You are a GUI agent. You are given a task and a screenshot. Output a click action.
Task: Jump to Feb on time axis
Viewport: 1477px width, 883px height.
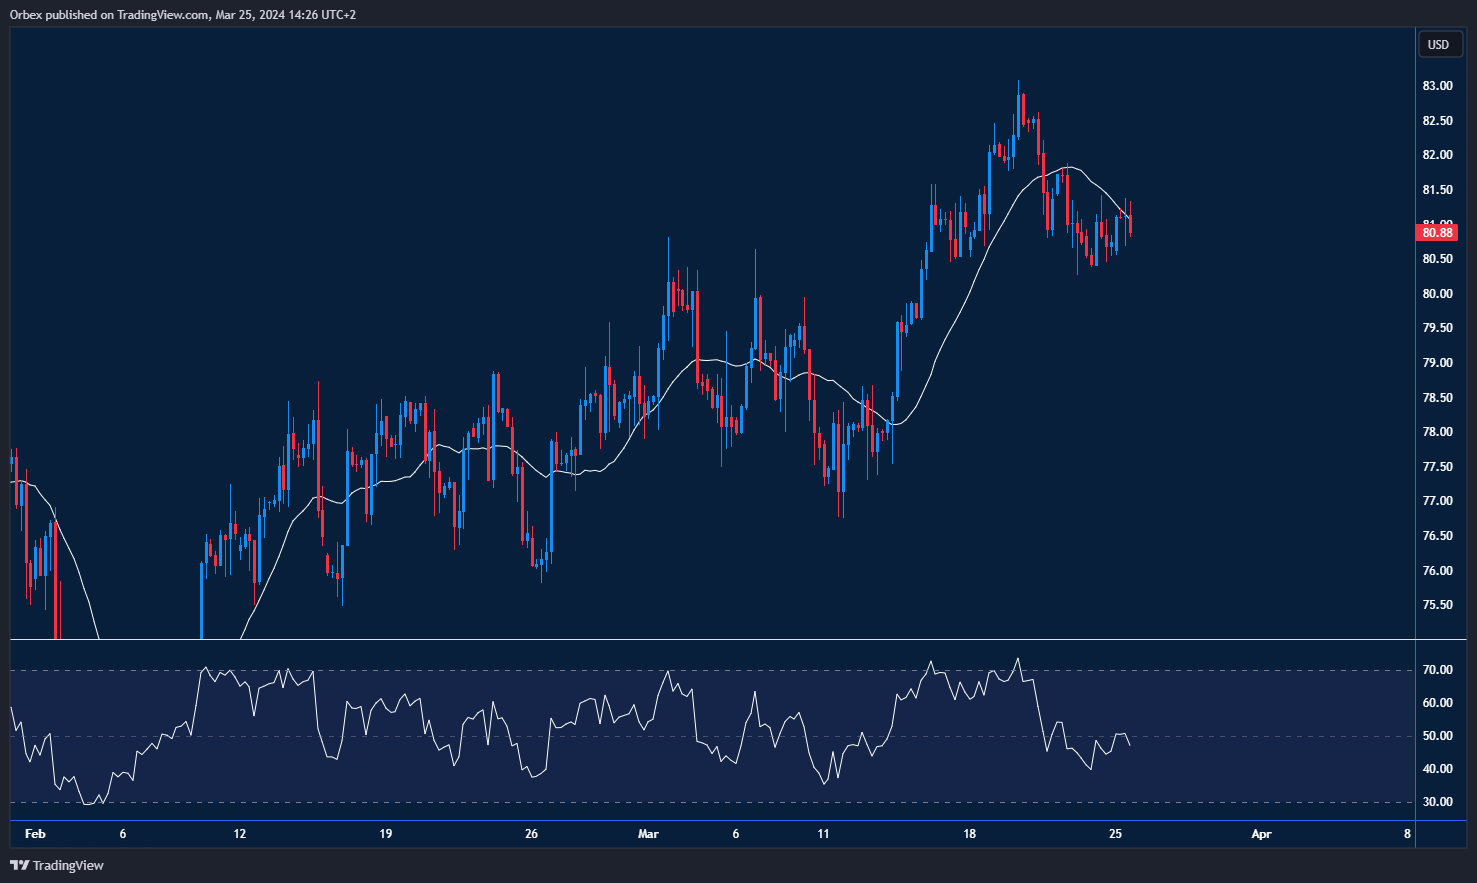[35, 834]
